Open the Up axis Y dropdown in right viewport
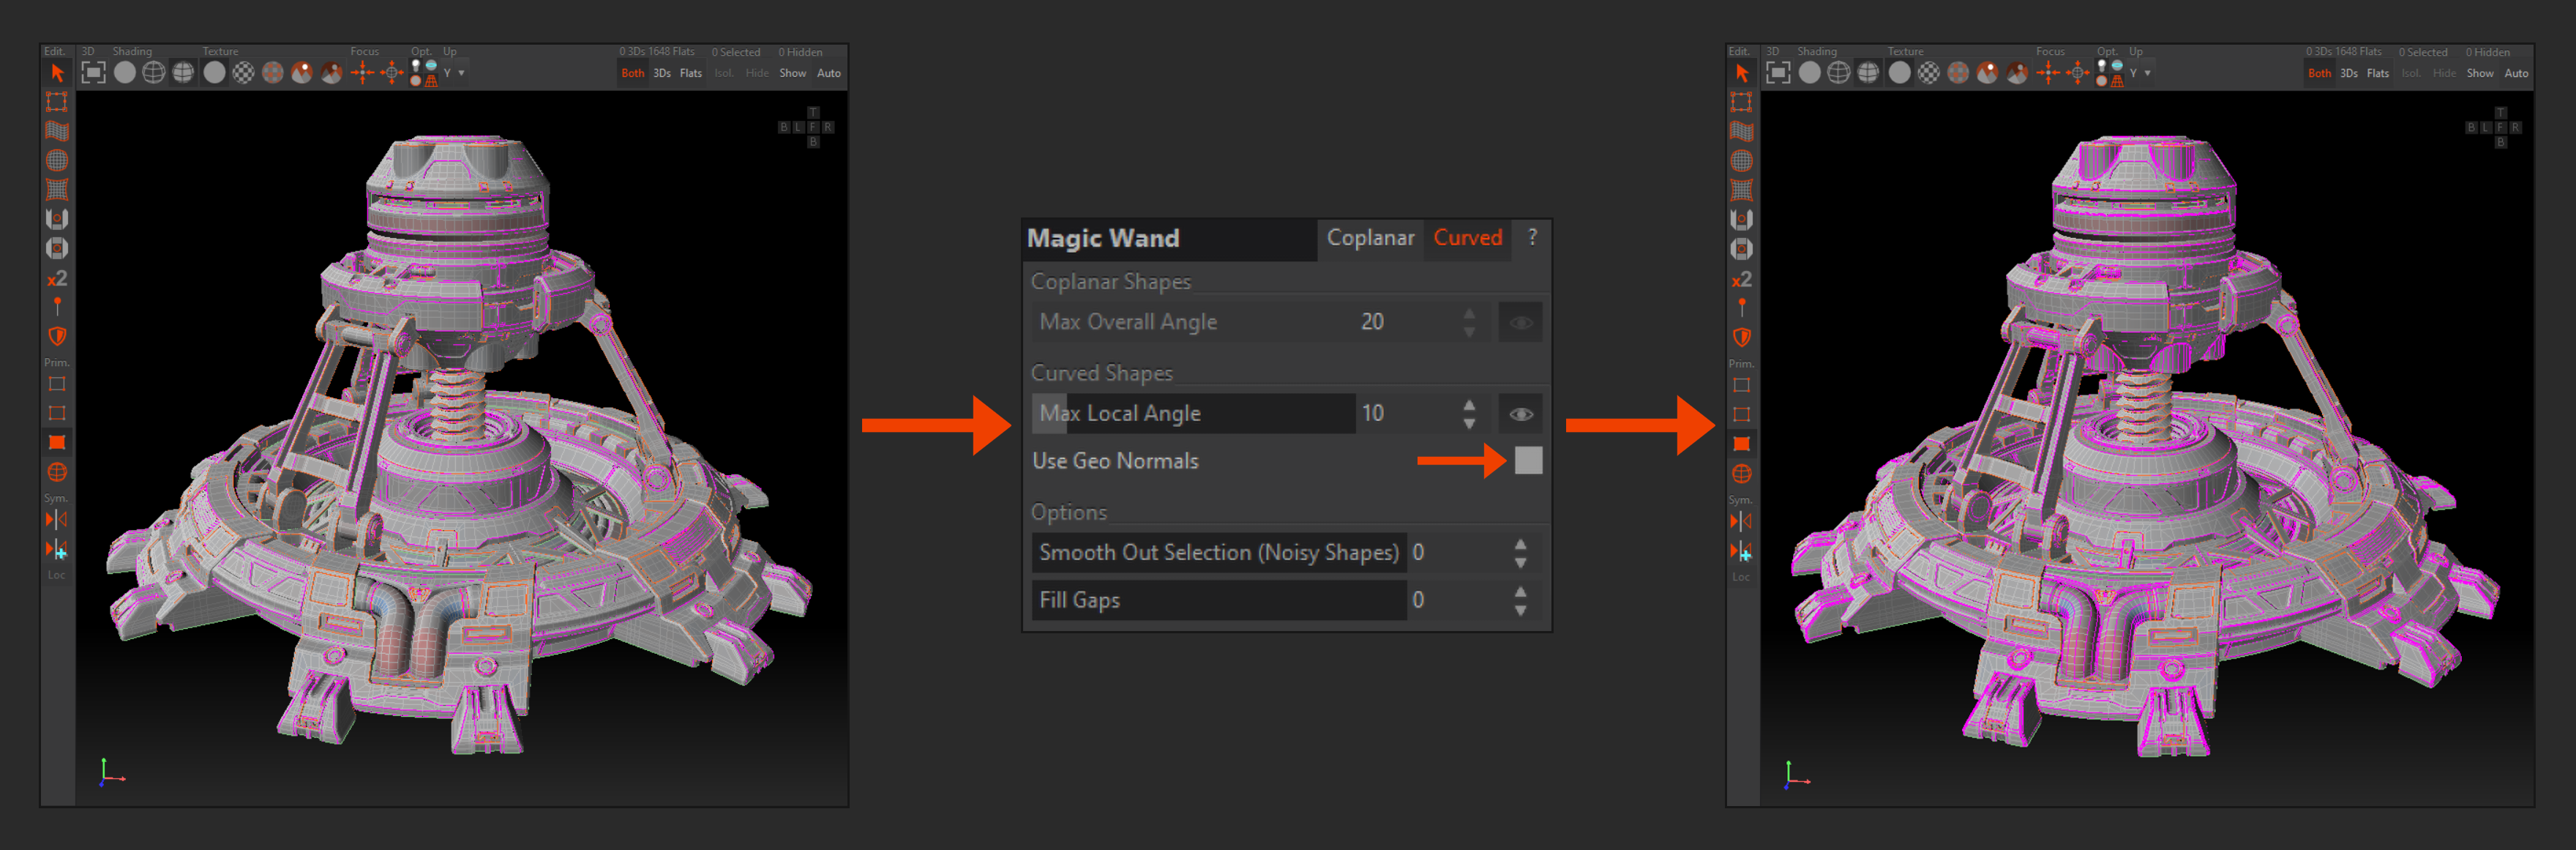 tap(2140, 73)
